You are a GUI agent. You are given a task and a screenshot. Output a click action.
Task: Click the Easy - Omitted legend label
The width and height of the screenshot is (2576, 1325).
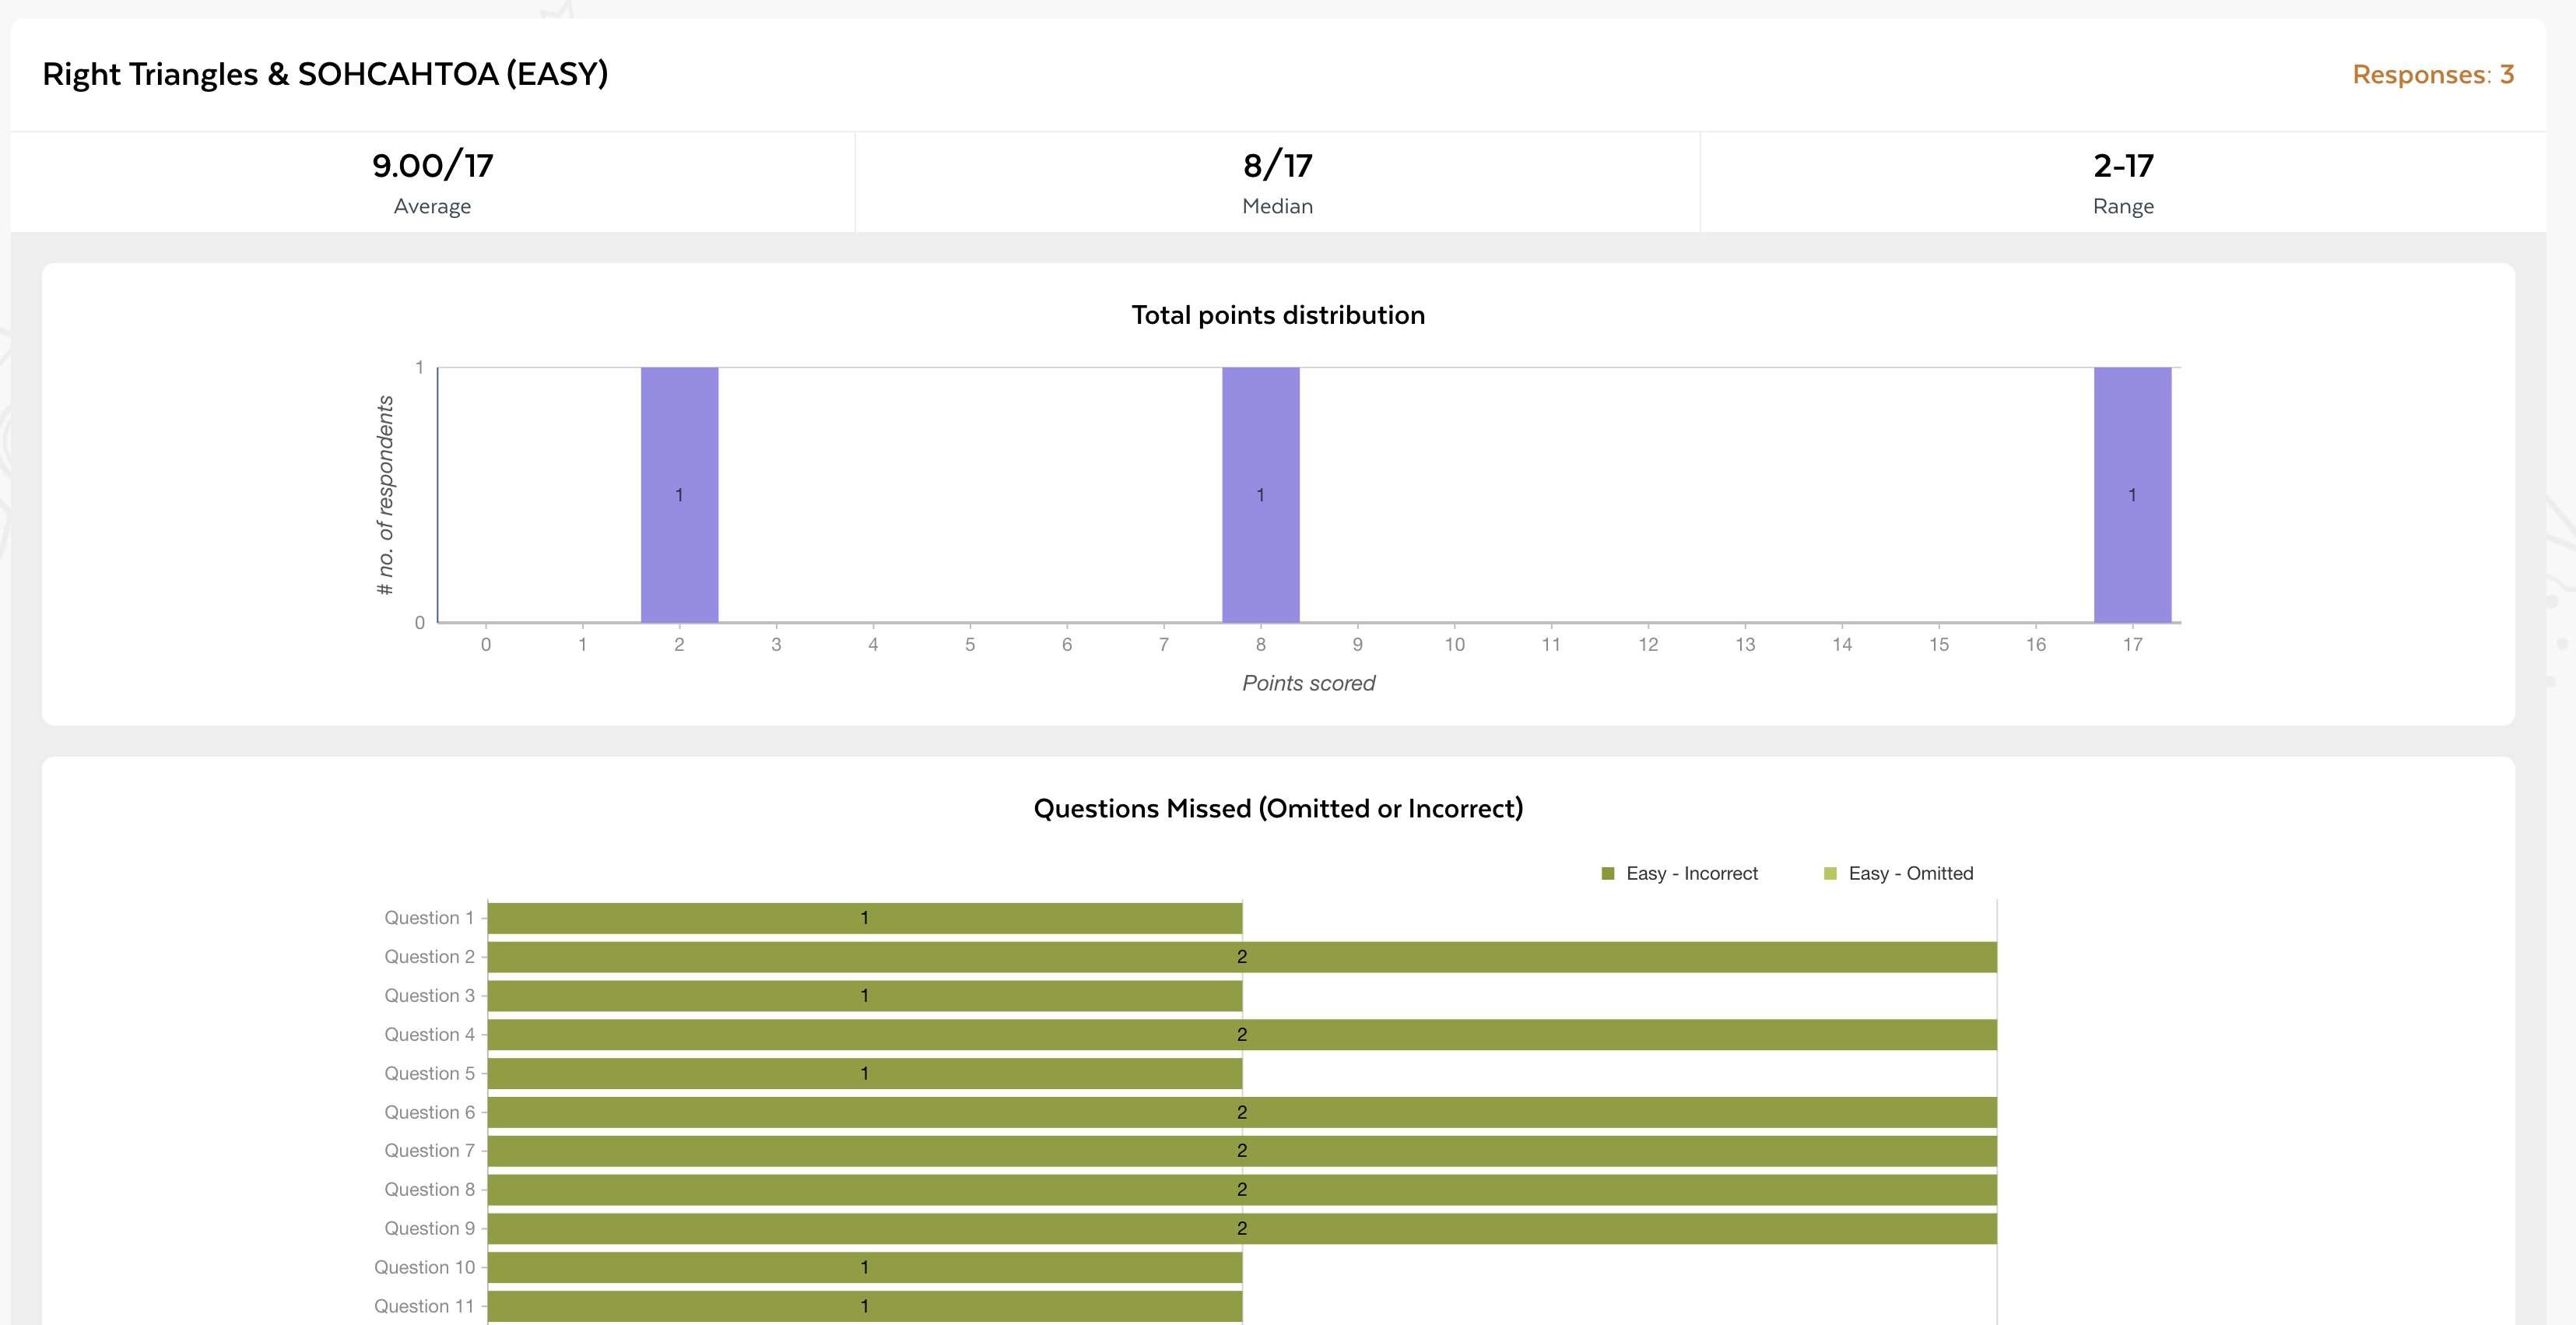(1911, 873)
